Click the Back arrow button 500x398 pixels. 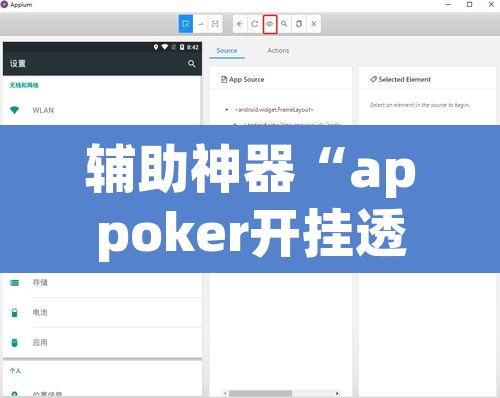[x=240, y=24]
